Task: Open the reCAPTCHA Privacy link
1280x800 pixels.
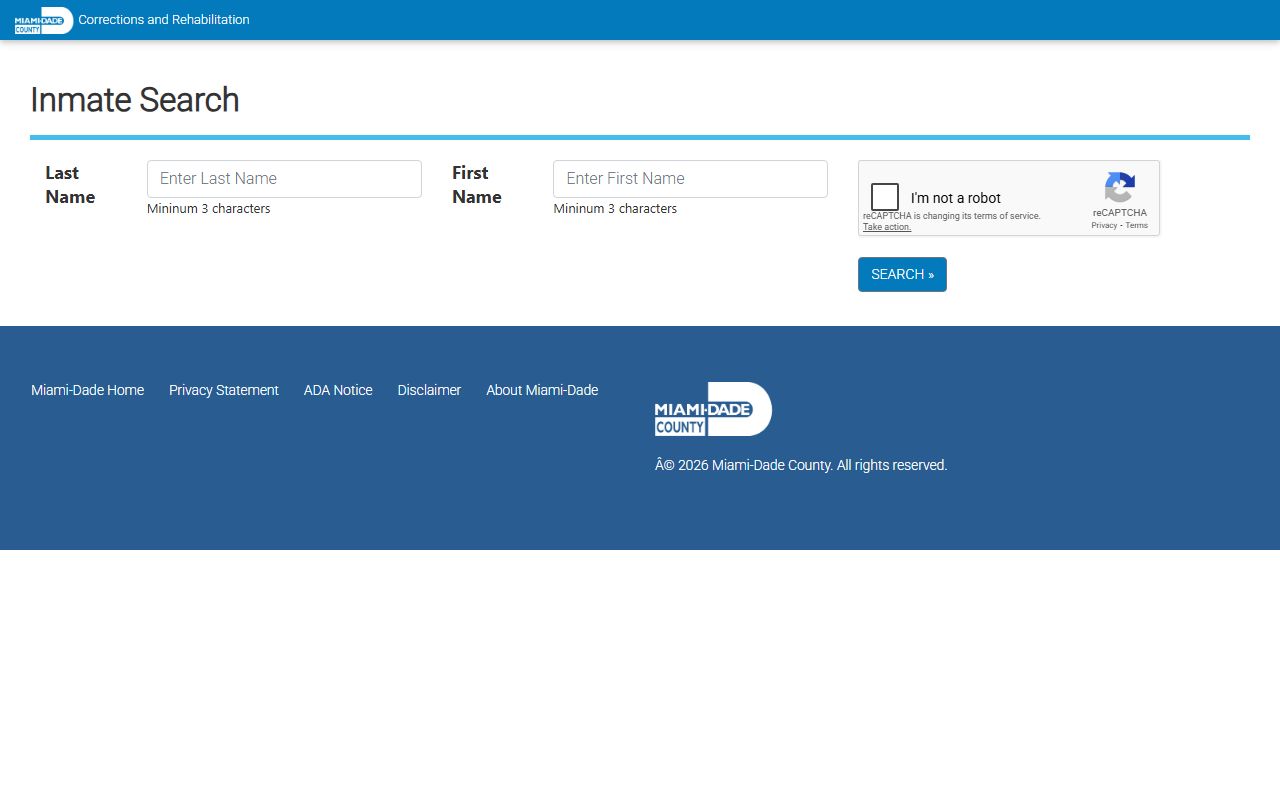Action: 1104,226
